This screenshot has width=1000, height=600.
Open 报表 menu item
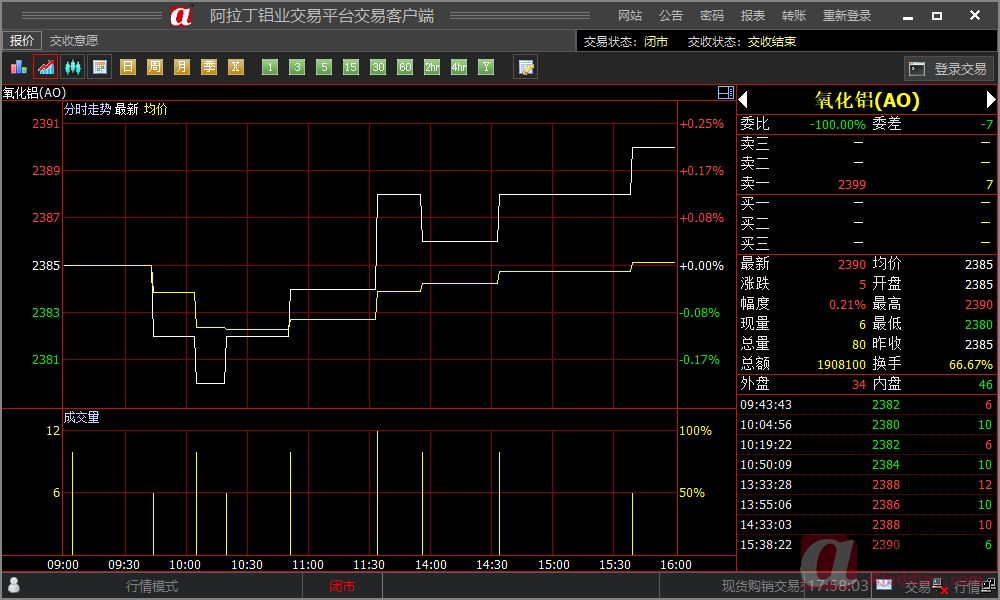(753, 15)
